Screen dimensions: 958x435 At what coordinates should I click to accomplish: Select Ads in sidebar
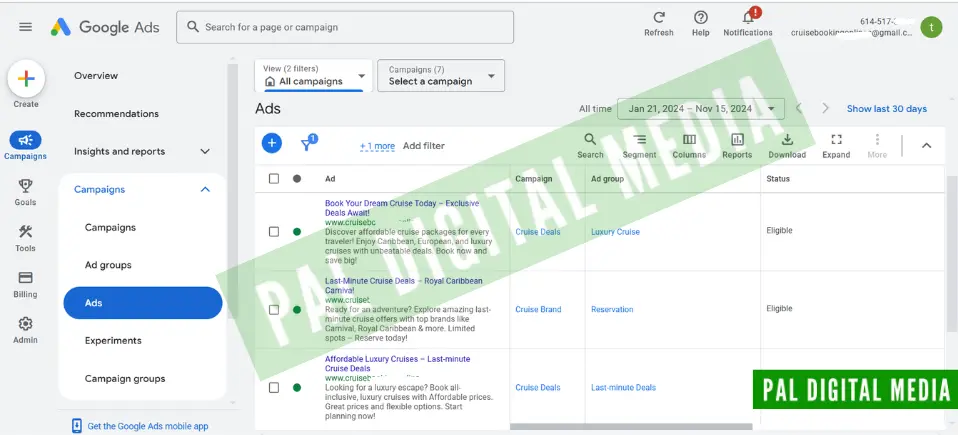[x=143, y=303]
